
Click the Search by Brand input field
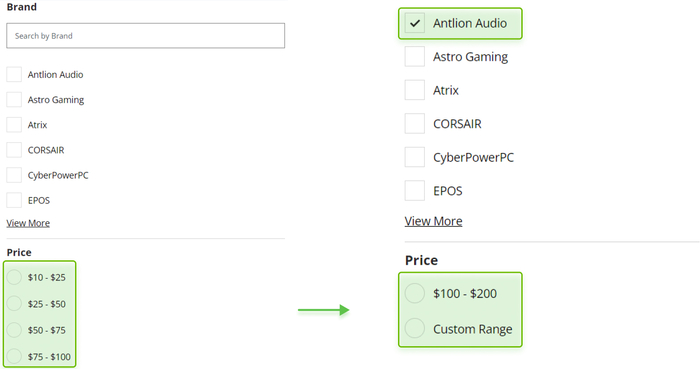point(146,36)
